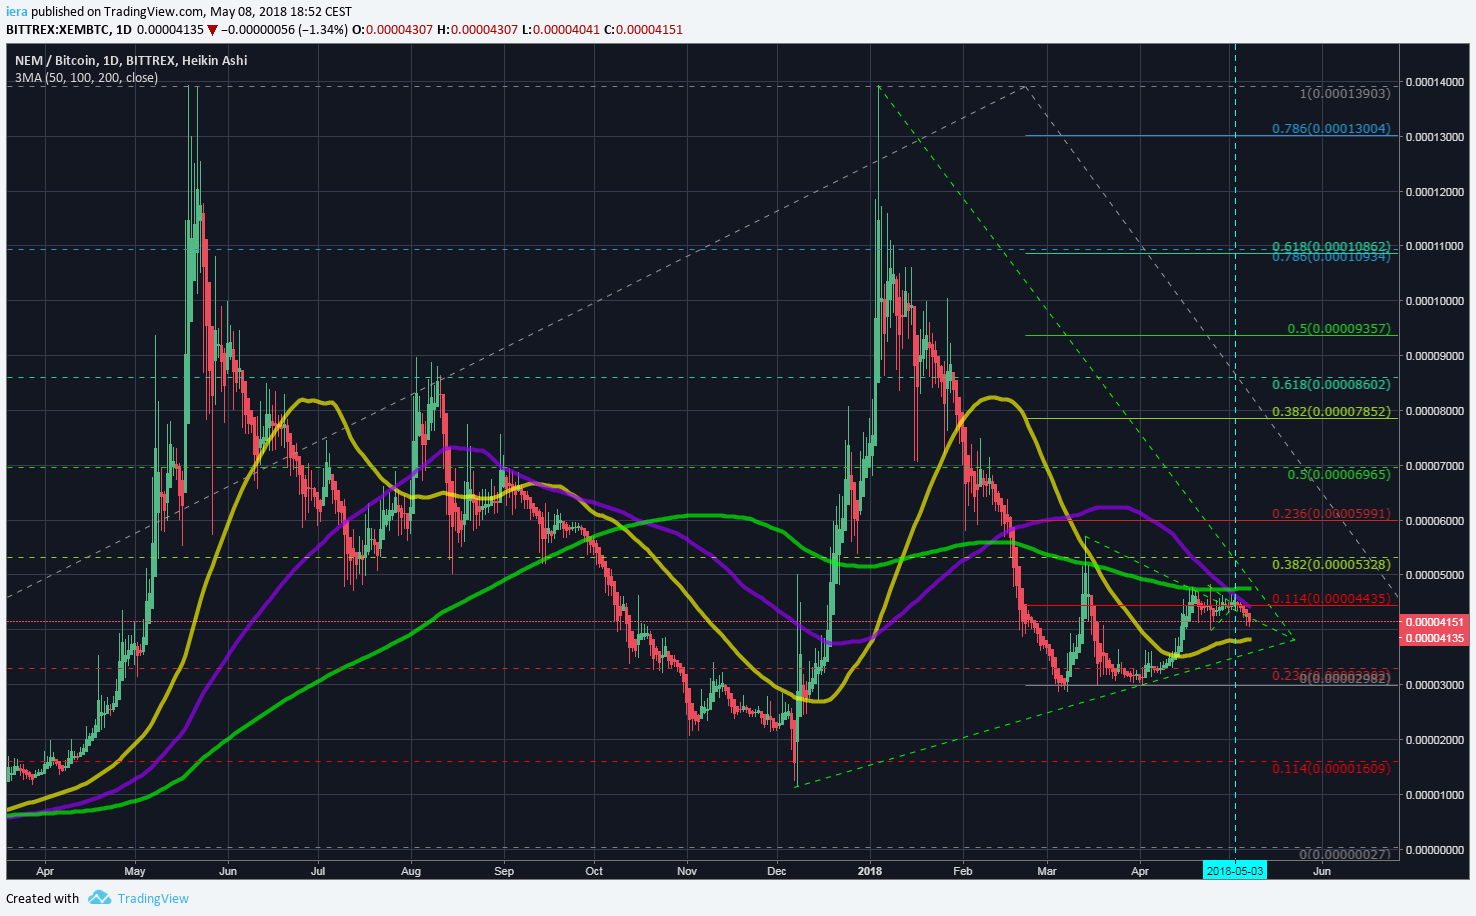Click the "Nov" label on the time axis
This screenshot has width=1476, height=916.
pyautogui.click(x=687, y=871)
